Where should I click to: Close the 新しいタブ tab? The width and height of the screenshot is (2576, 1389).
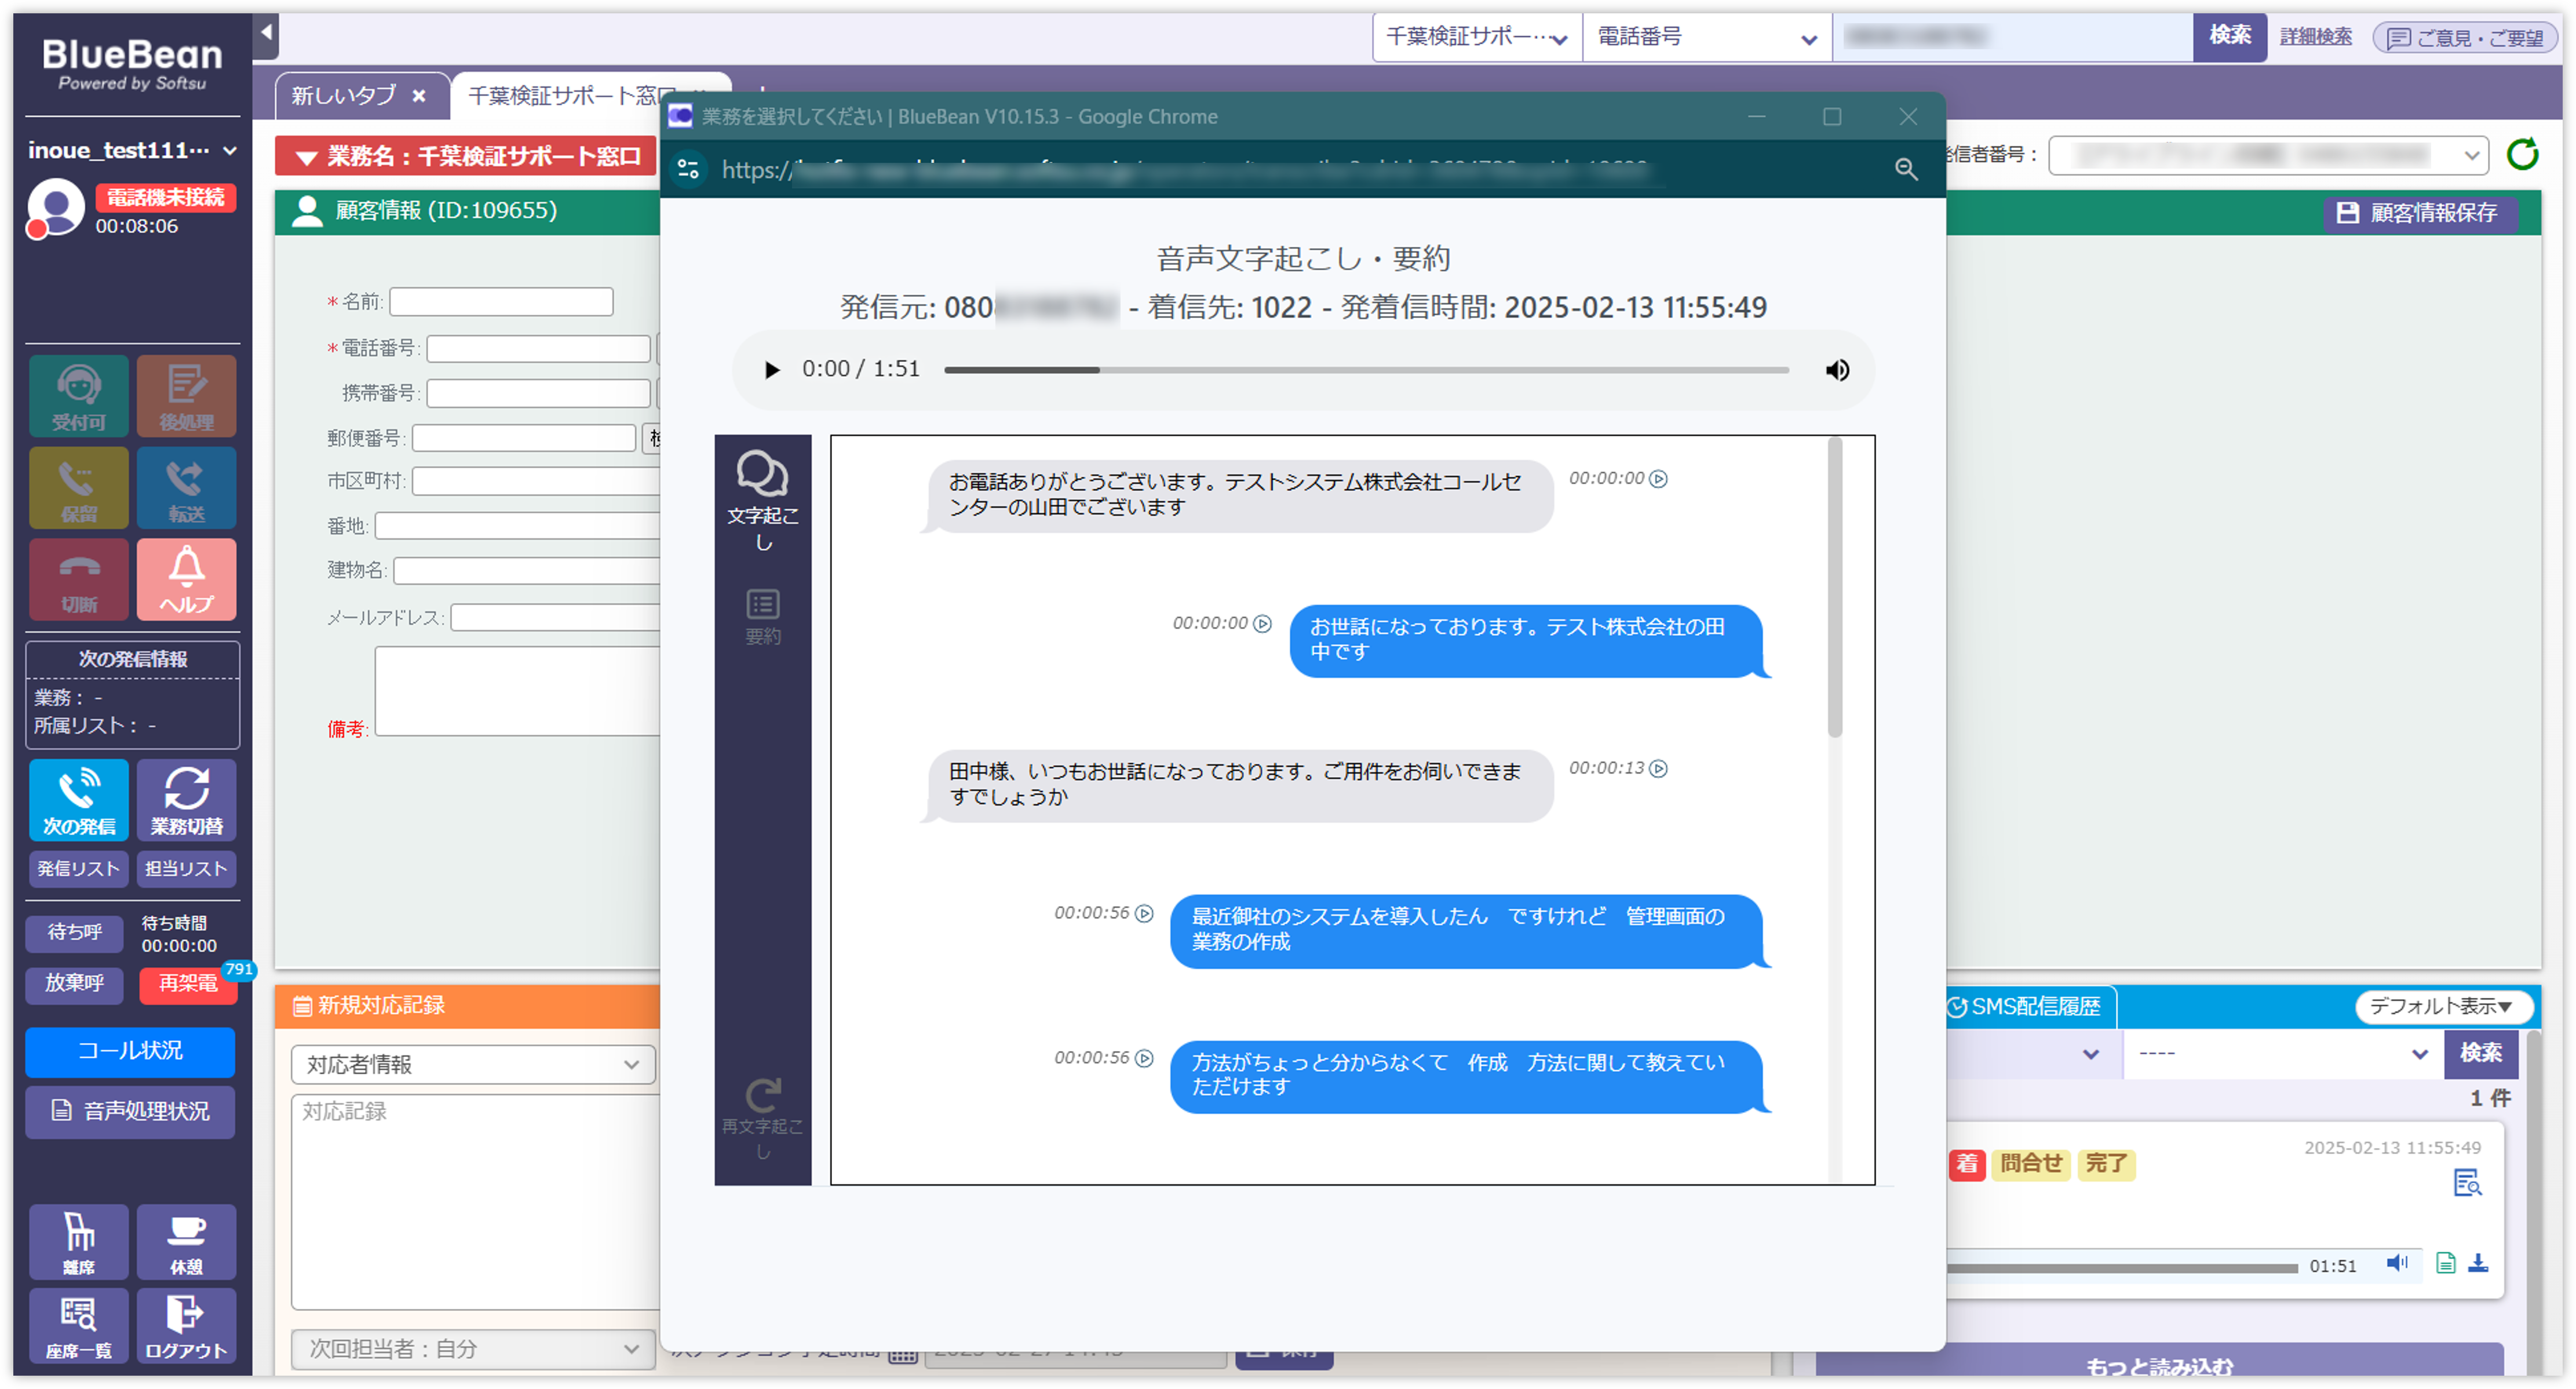pos(419,96)
